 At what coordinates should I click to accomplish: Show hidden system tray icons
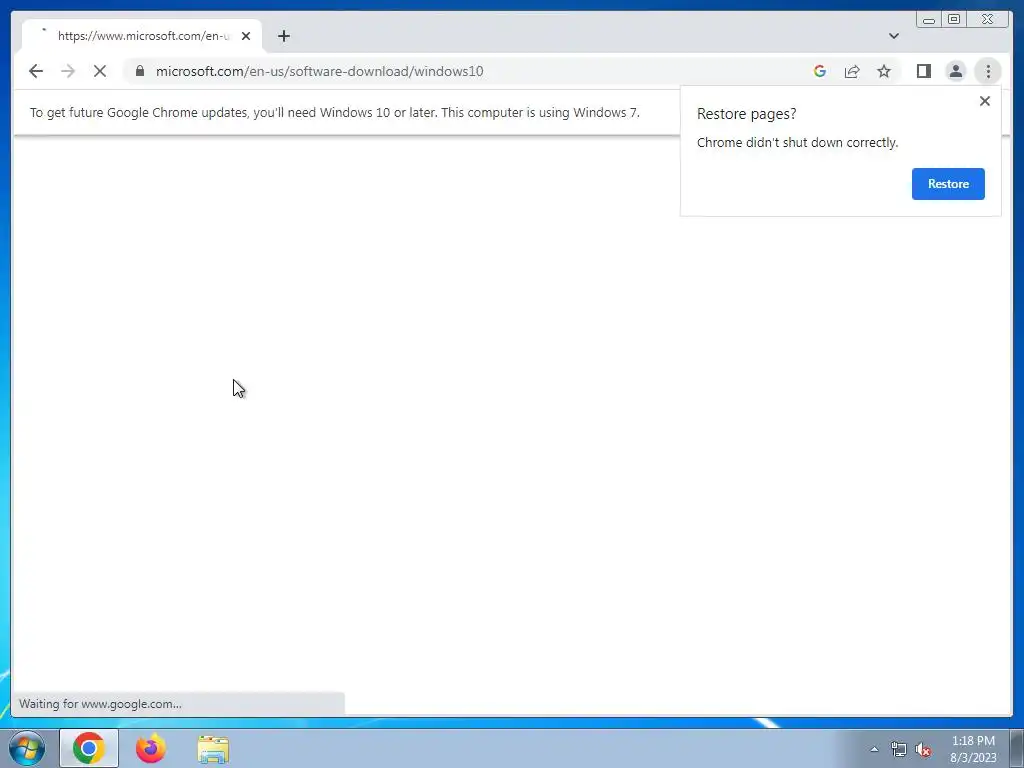coord(874,749)
